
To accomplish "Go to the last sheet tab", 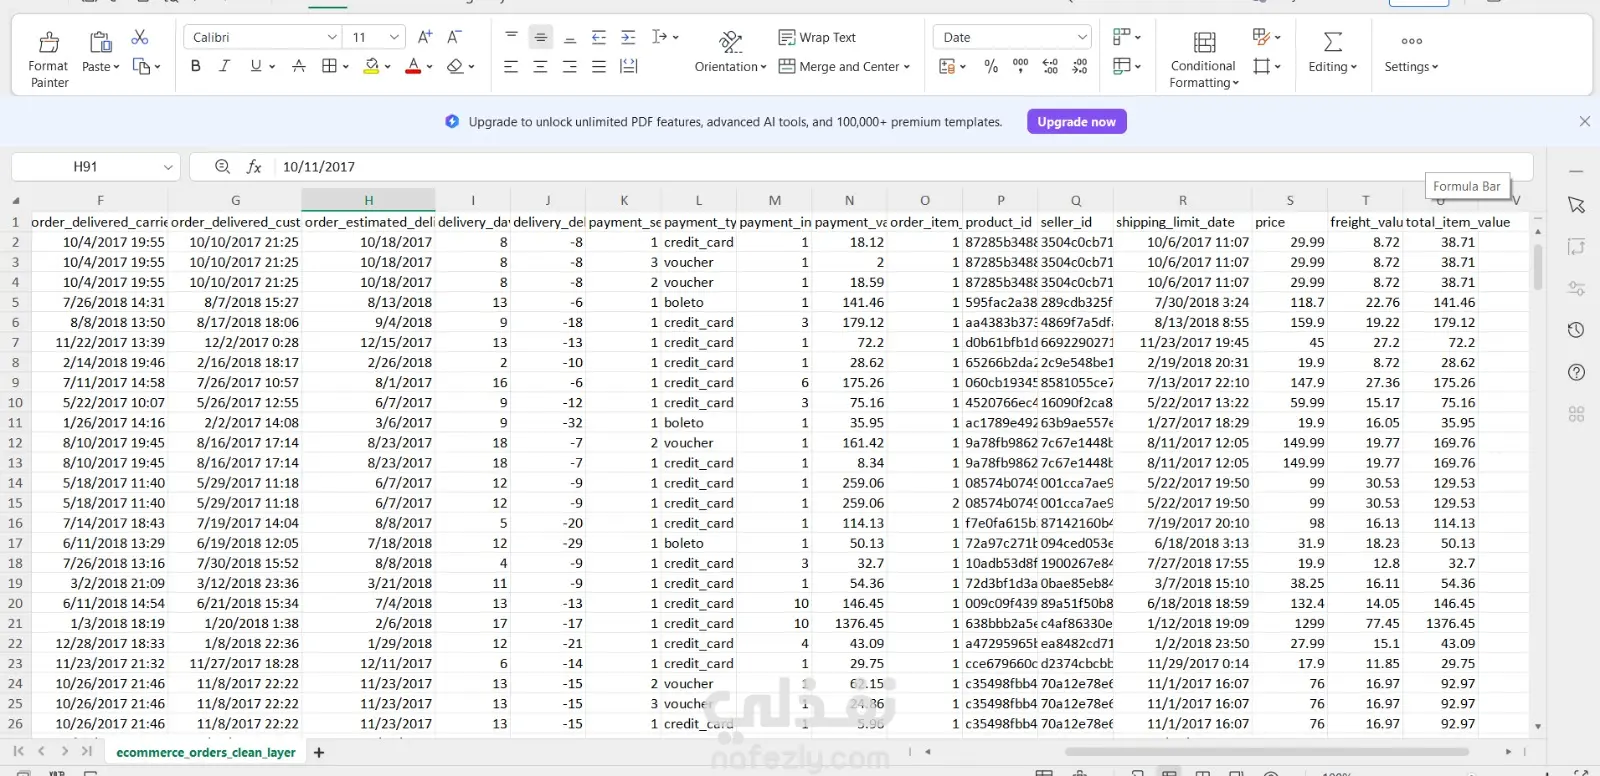I will pos(87,751).
